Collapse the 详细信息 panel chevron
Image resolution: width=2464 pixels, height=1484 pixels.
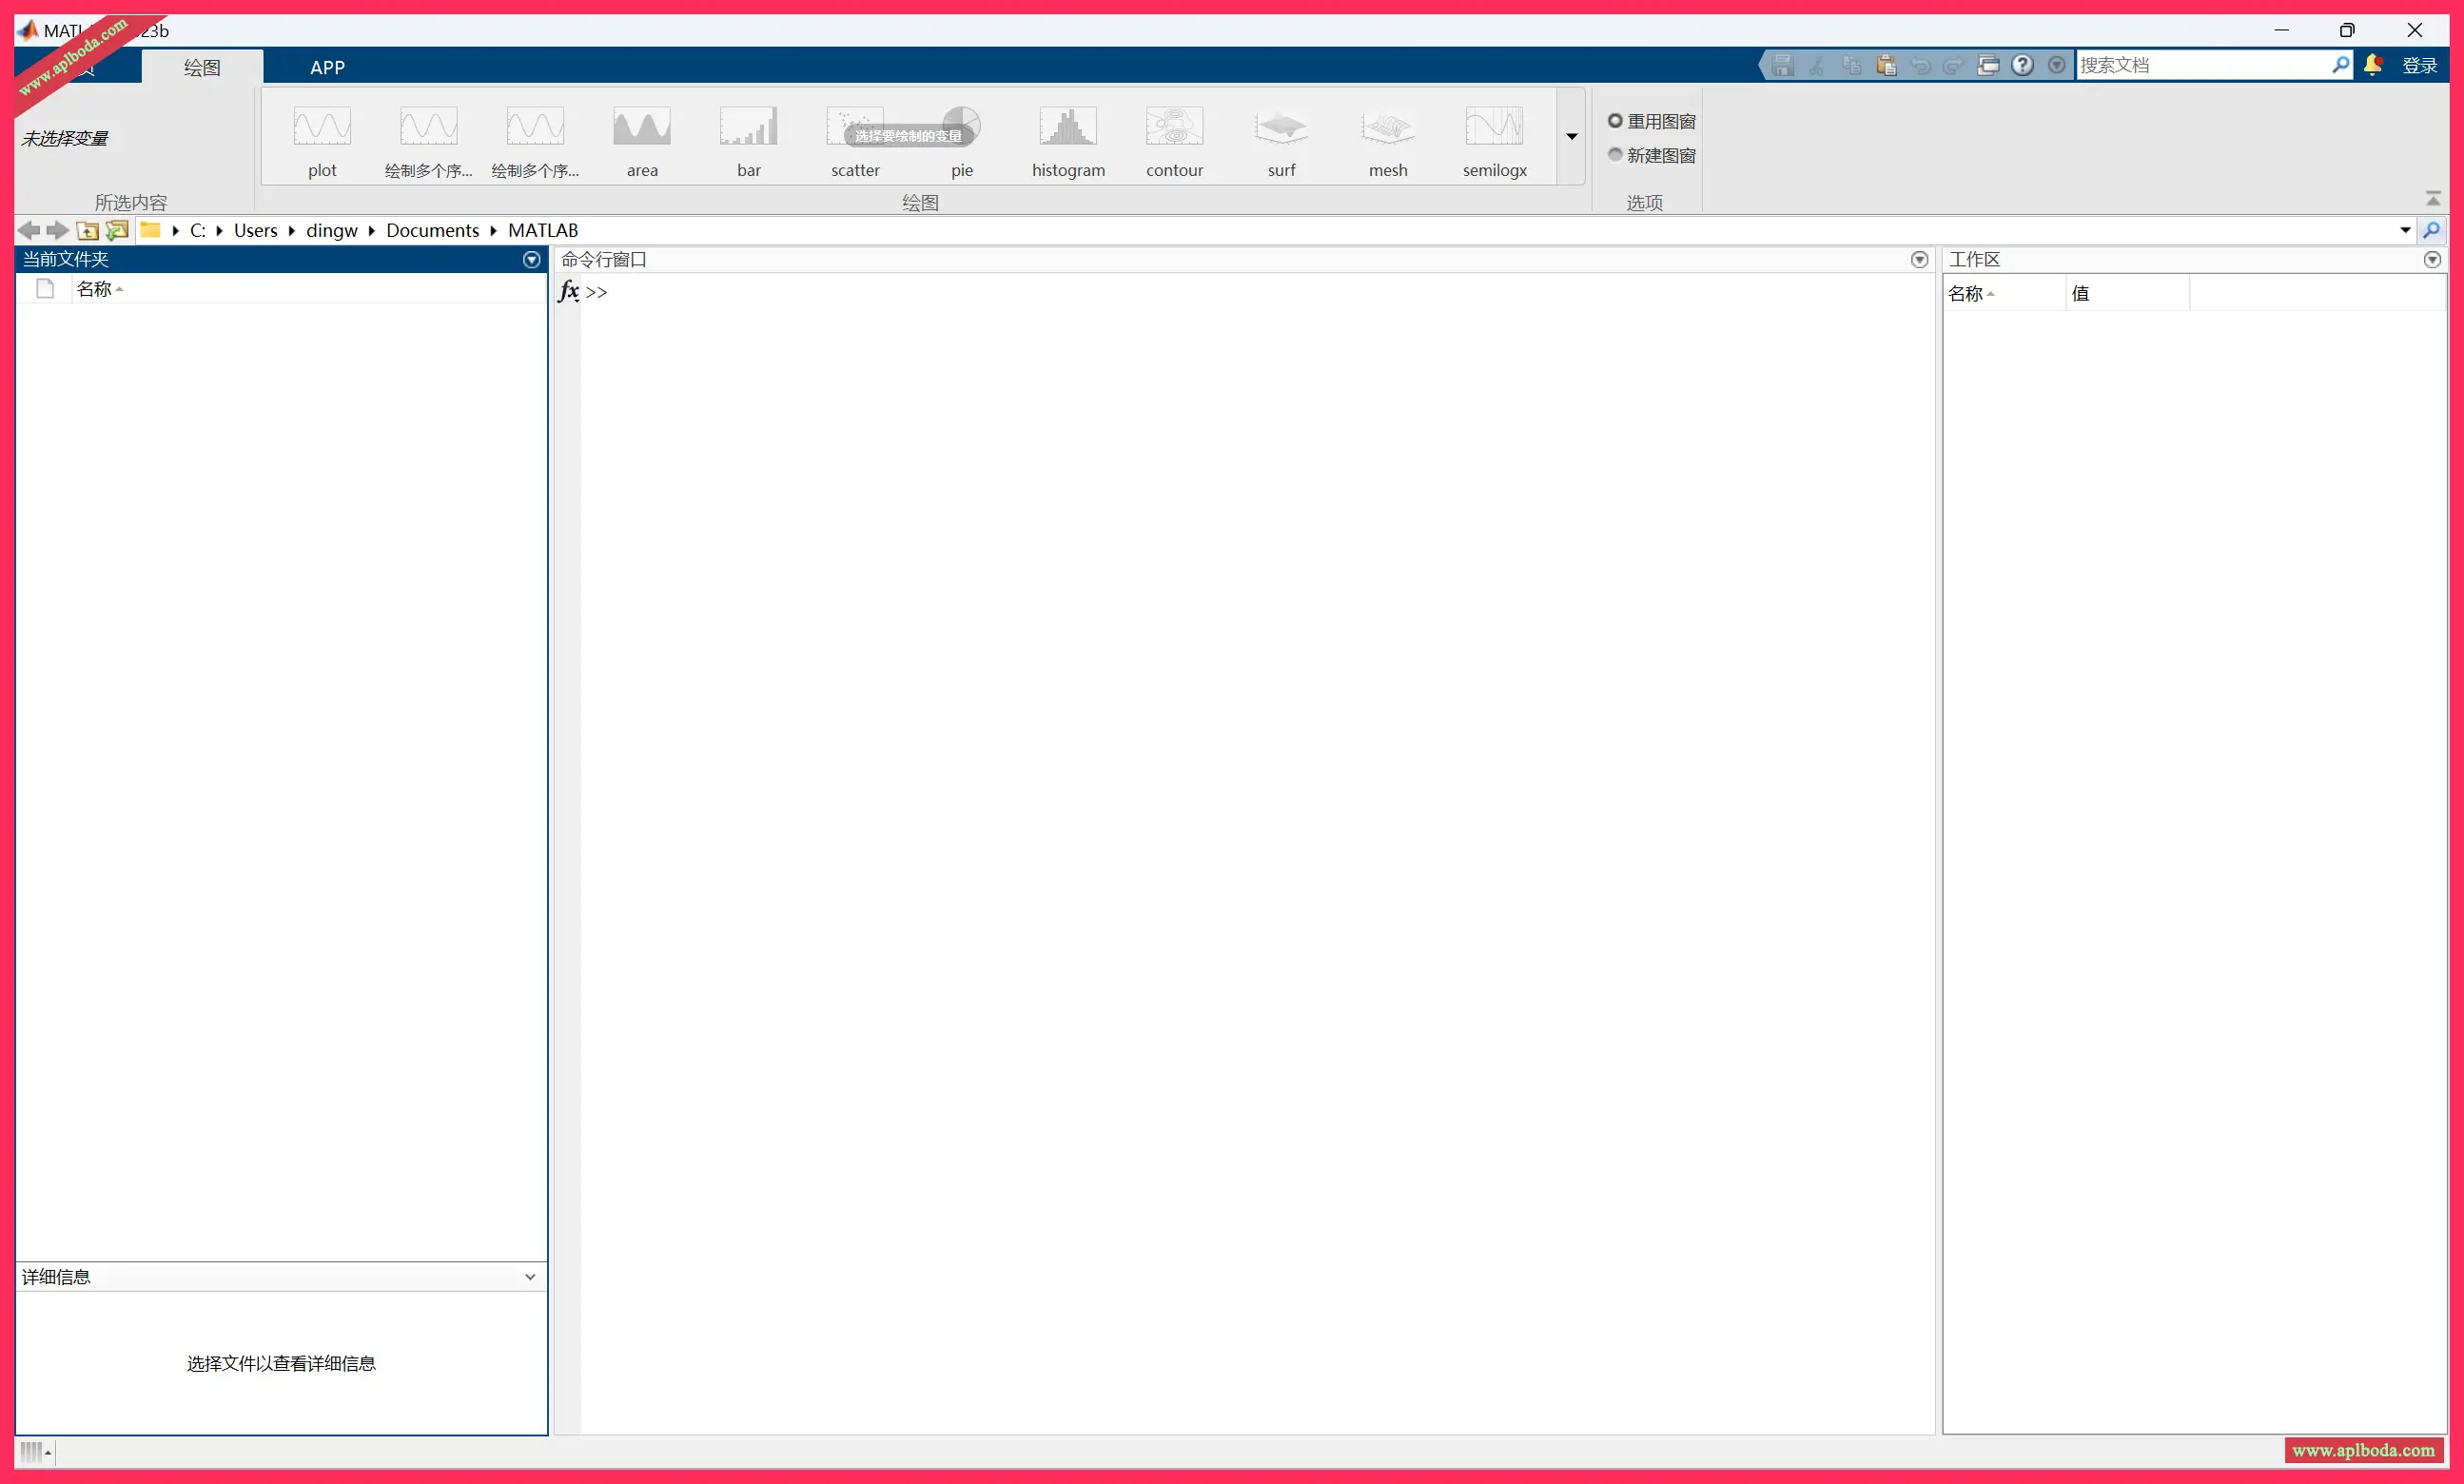pos(530,1277)
